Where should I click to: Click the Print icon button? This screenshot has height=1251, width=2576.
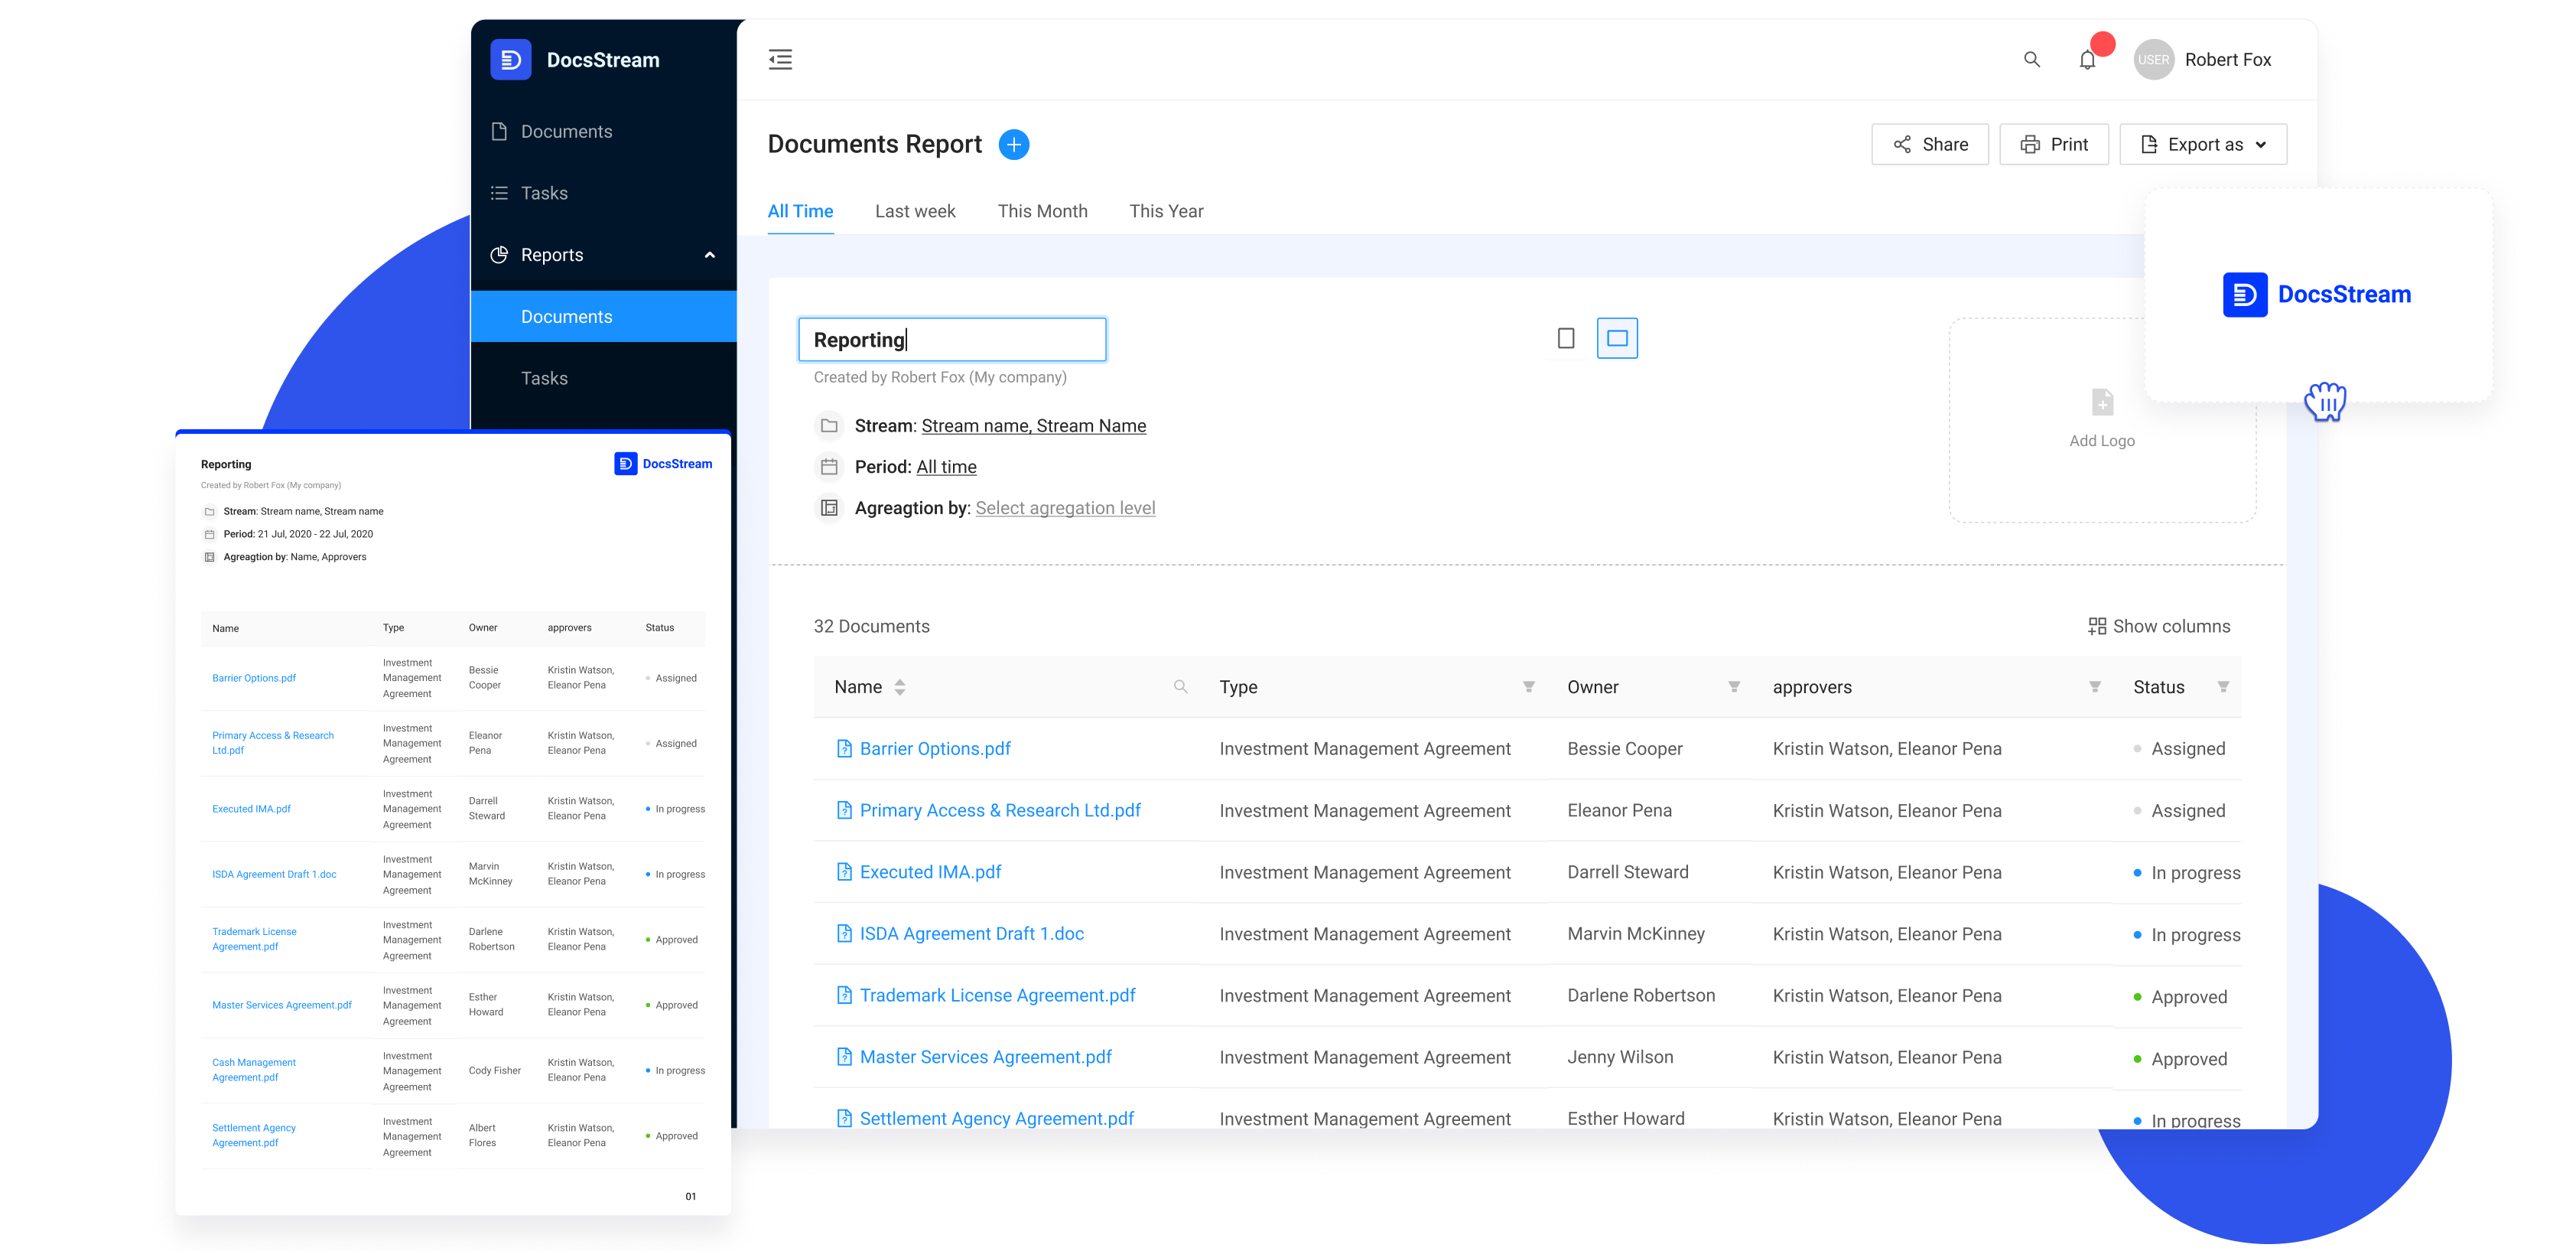coord(2054,143)
